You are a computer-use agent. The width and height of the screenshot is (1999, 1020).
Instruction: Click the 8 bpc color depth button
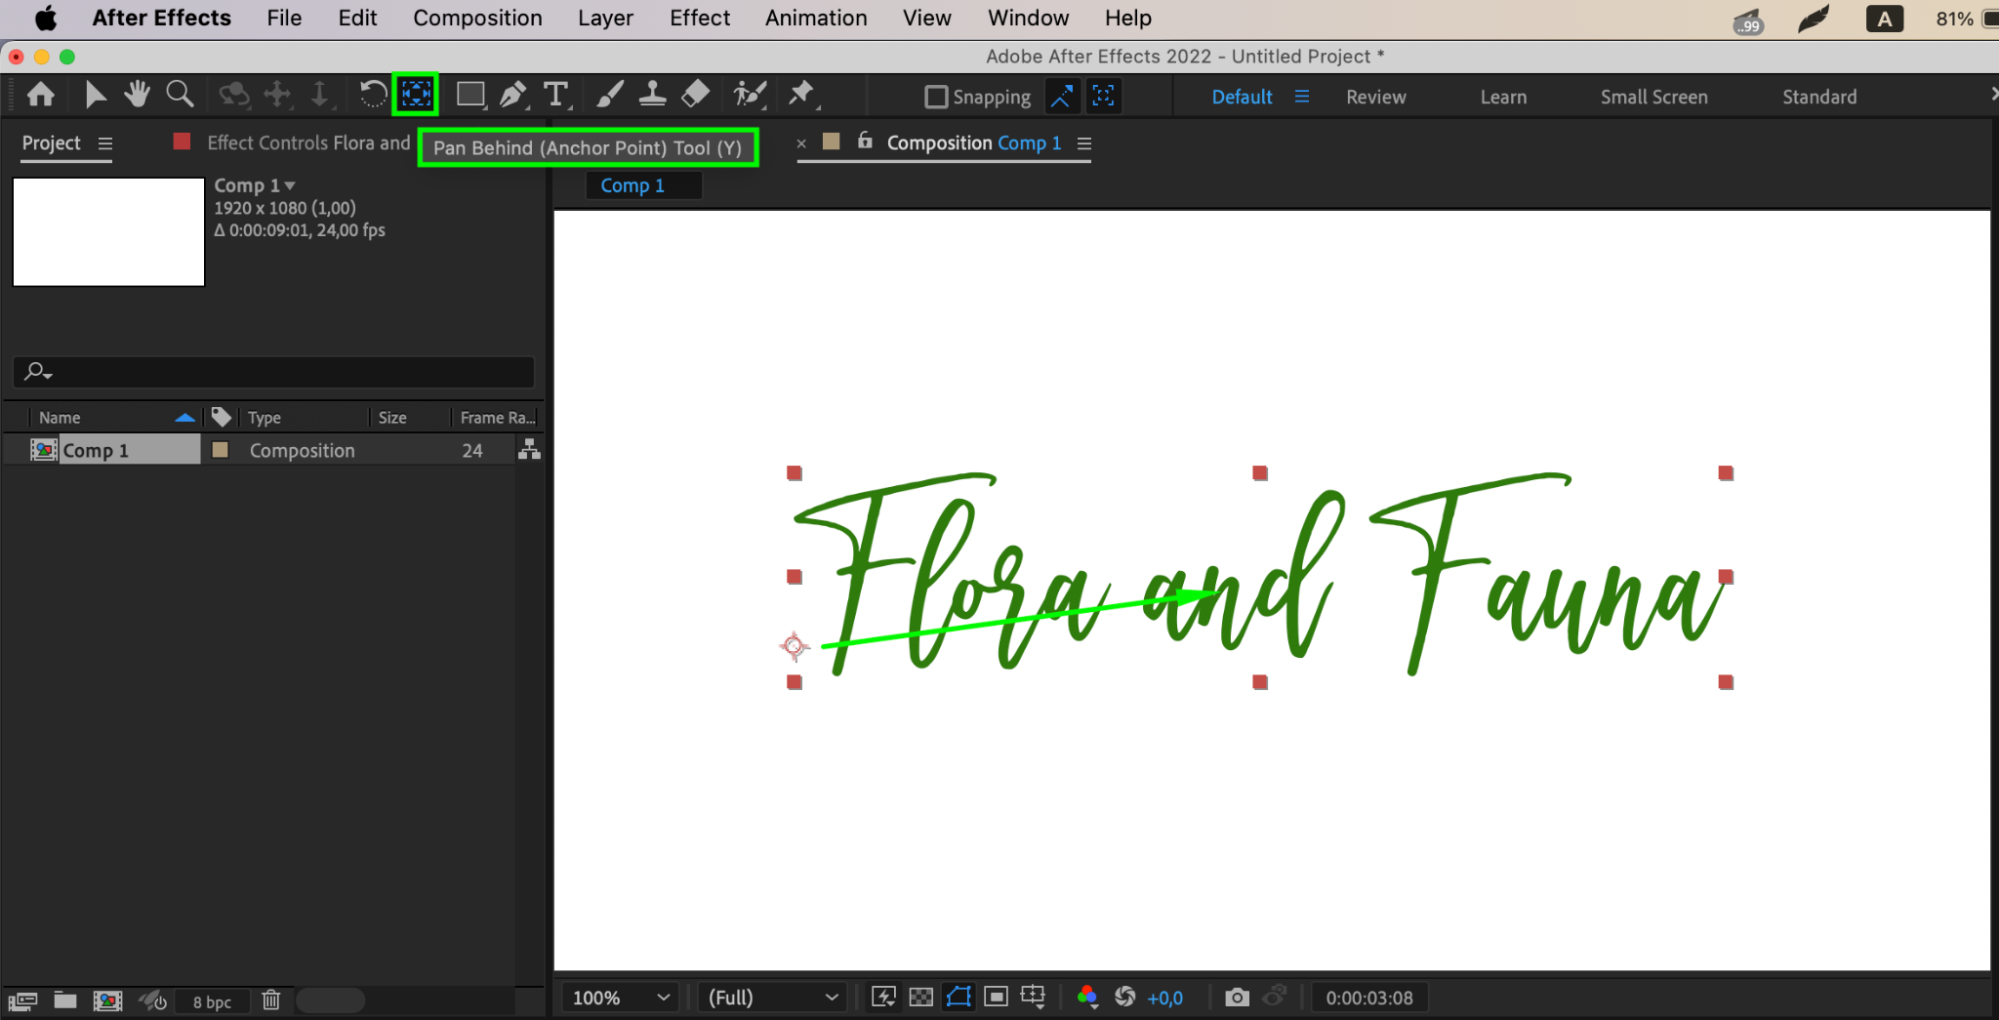pos(212,1001)
